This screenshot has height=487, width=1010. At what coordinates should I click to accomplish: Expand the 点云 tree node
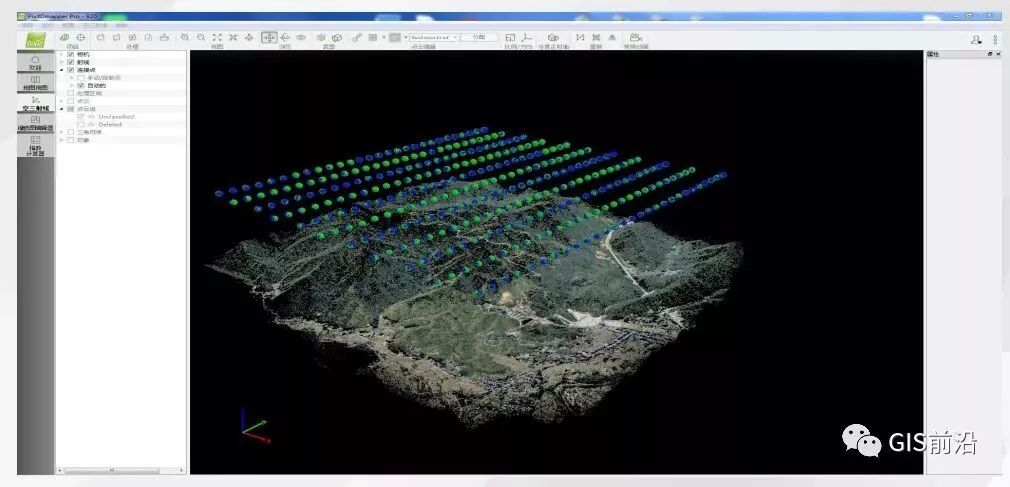pos(62,101)
